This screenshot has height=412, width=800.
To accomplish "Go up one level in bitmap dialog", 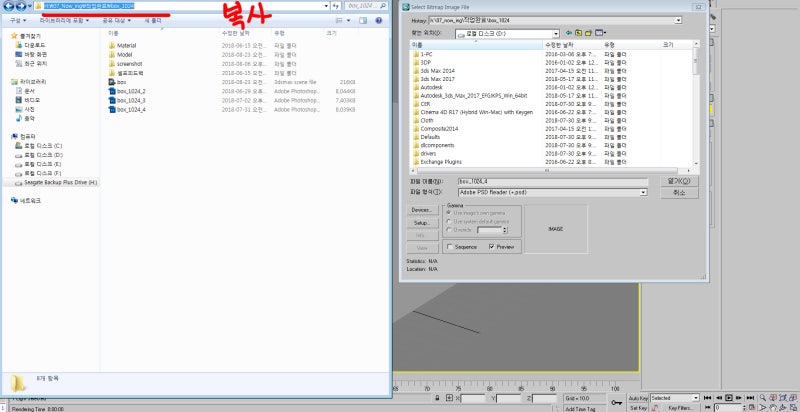I will [x=579, y=33].
